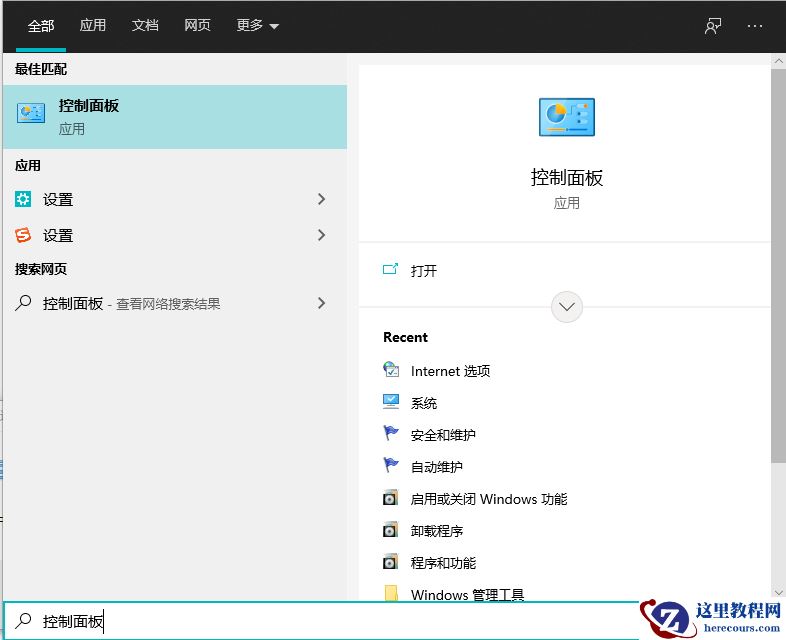Screen dimensions: 786x640
Task: Open recent item Windows 管理工具
Action: (467, 594)
